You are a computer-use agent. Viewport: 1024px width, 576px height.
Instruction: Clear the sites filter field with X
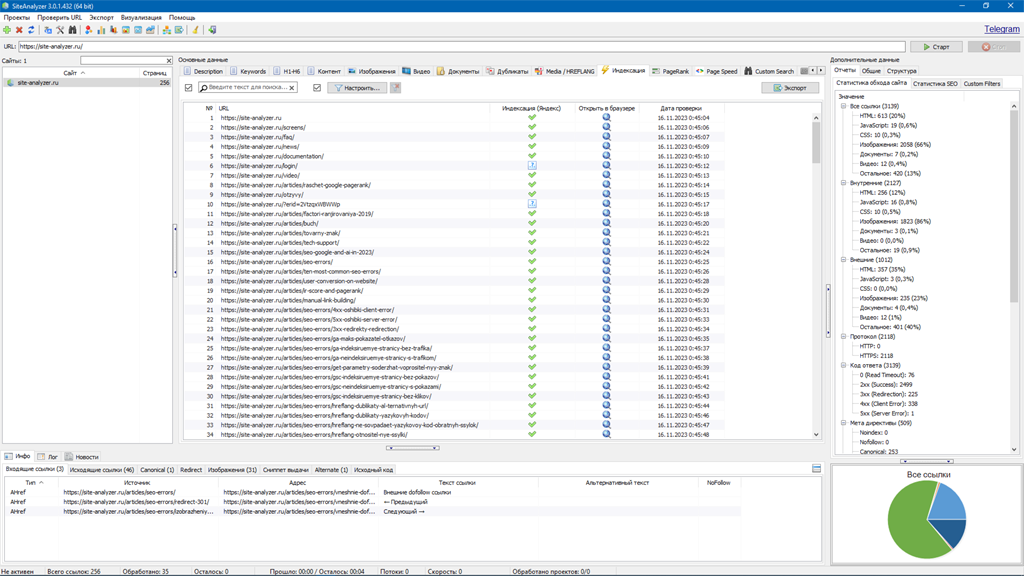(168, 61)
